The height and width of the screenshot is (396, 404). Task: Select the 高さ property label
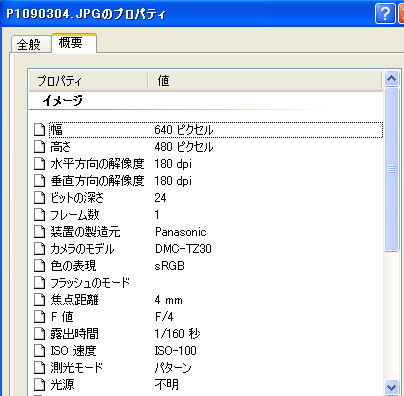click(61, 147)
